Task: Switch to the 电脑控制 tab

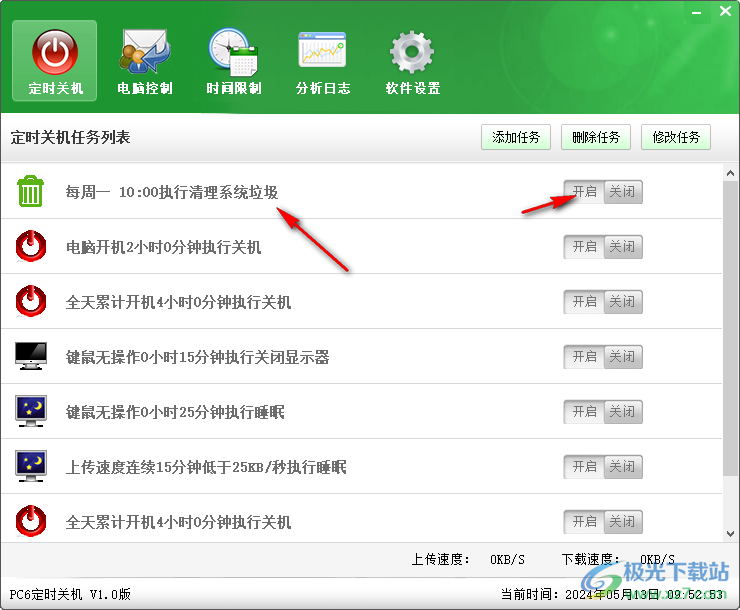Action: (x=144, y=60)
